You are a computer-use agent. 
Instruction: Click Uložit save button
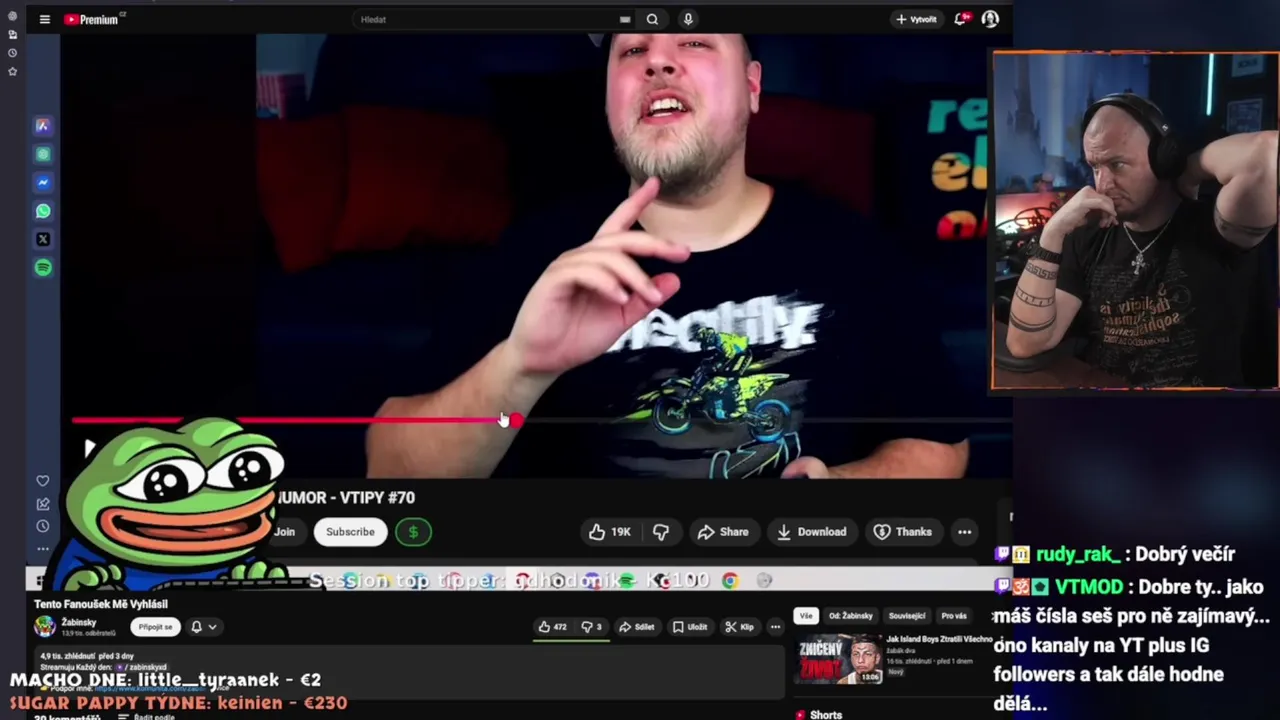(690, 627)
